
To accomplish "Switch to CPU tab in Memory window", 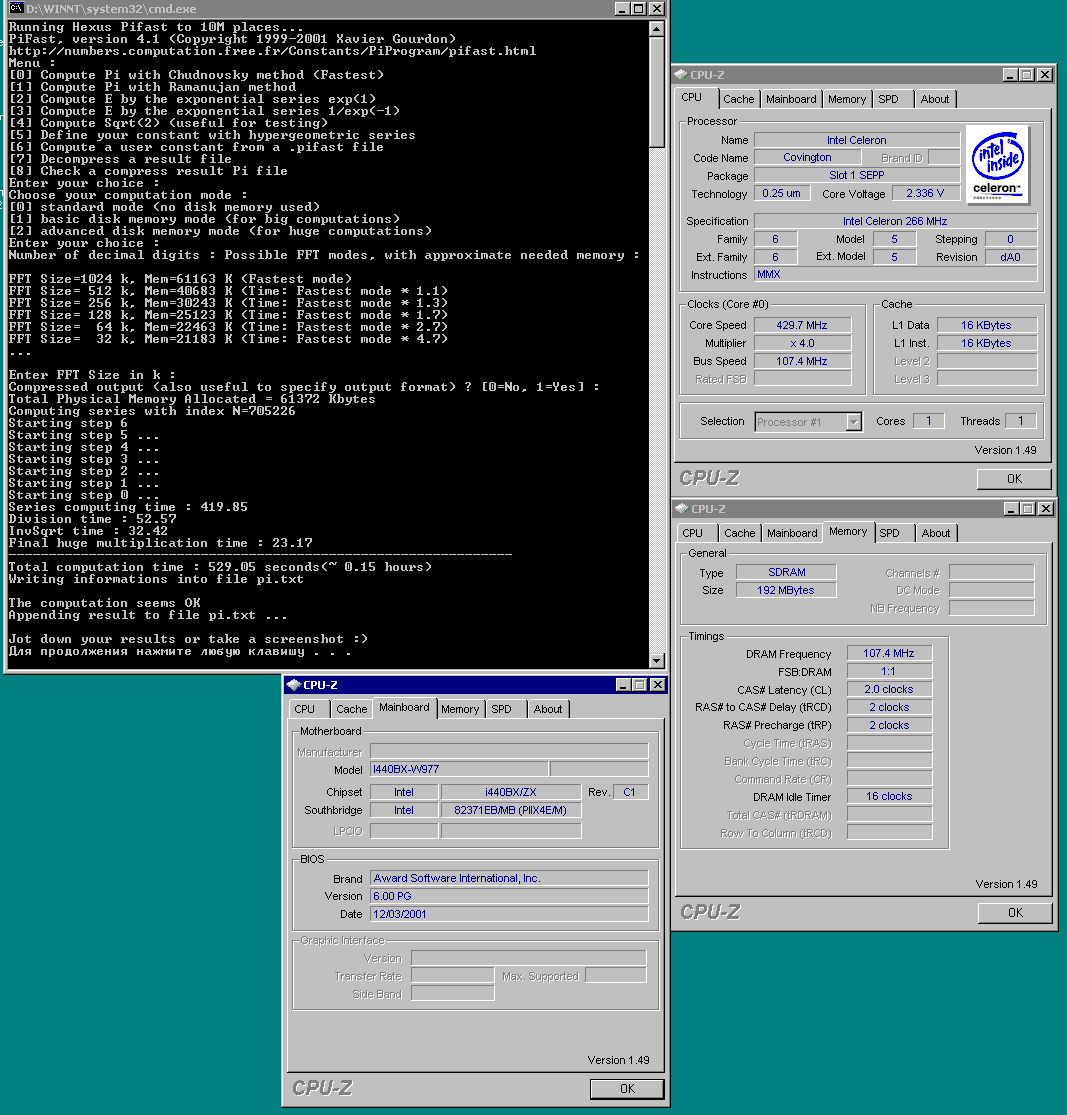I will 692,533.
